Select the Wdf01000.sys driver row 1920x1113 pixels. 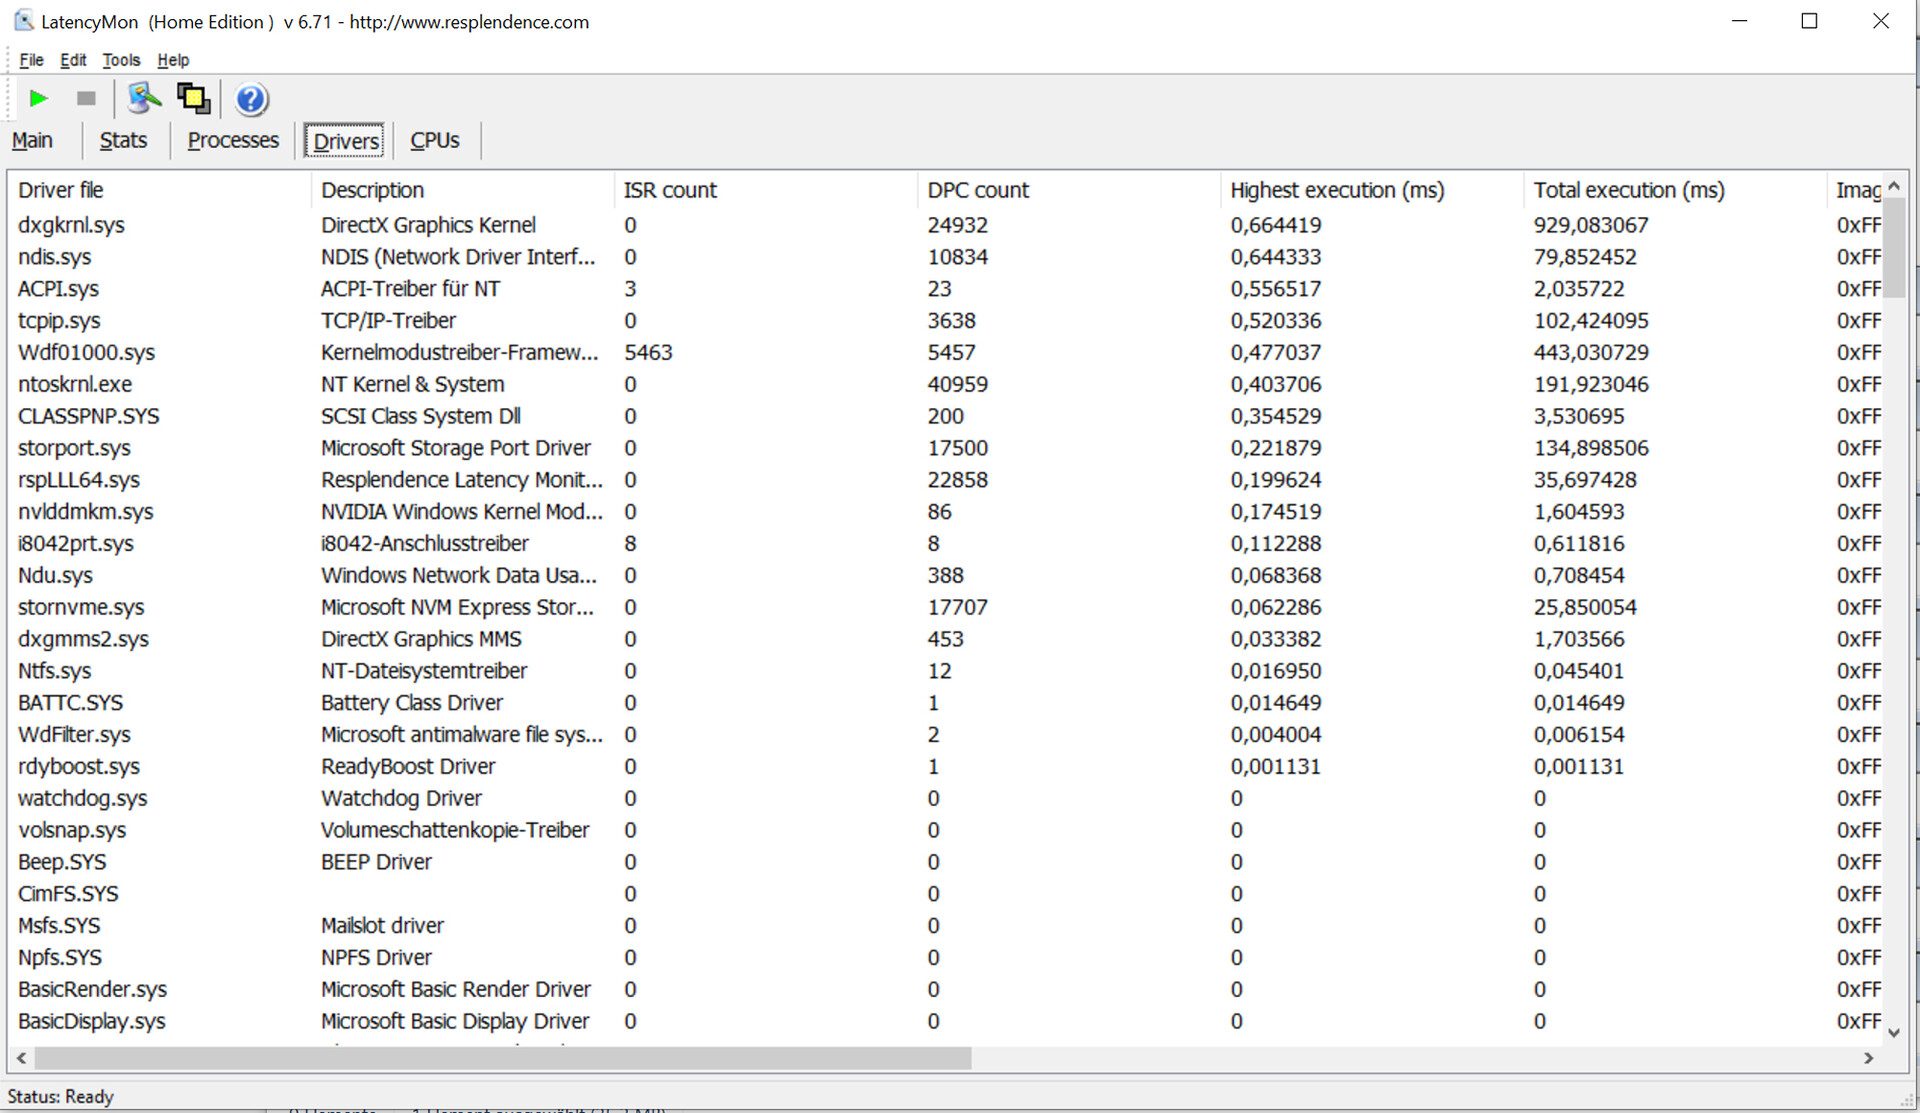tap(946, 353)
